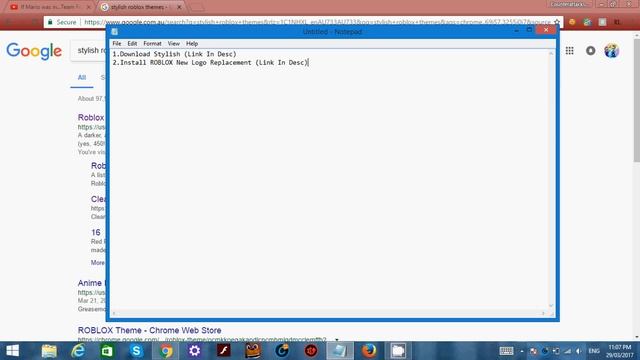This screenshot has width=640, height=360.
Task: Click the Chrome address bar URL
Action: point(317,22)
